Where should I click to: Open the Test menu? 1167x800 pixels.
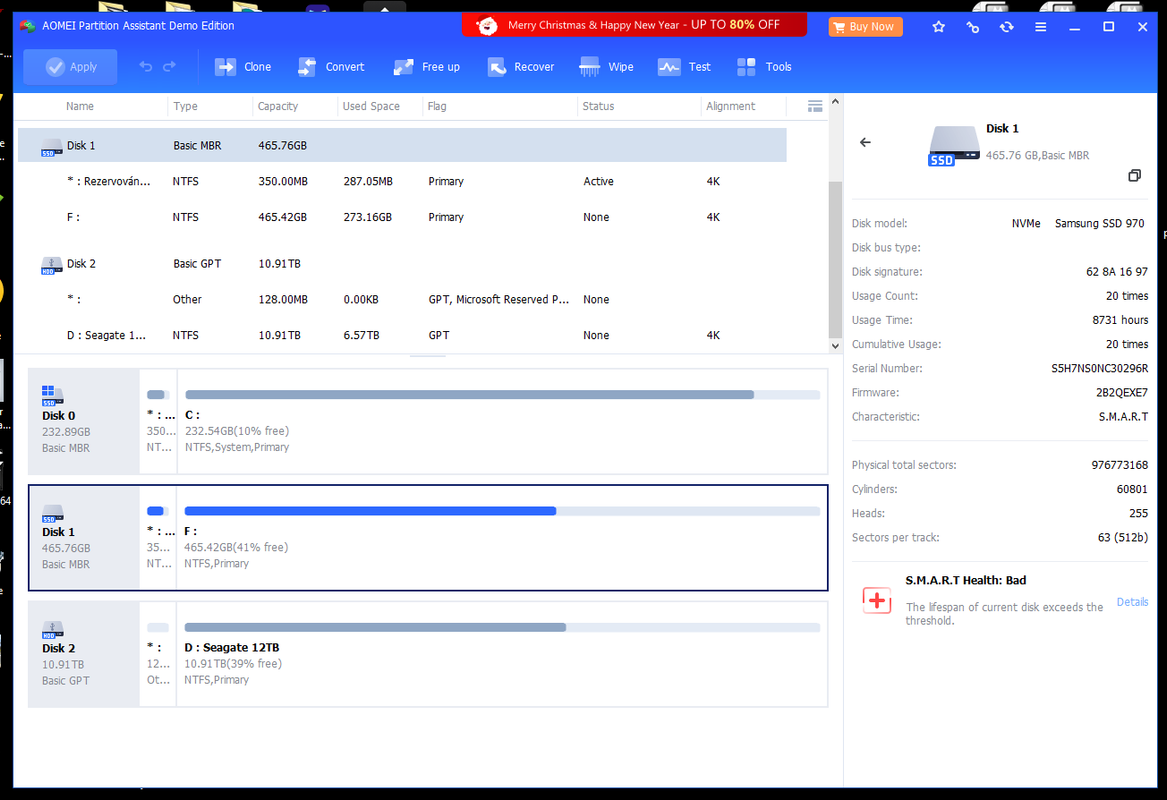[684, 67]
